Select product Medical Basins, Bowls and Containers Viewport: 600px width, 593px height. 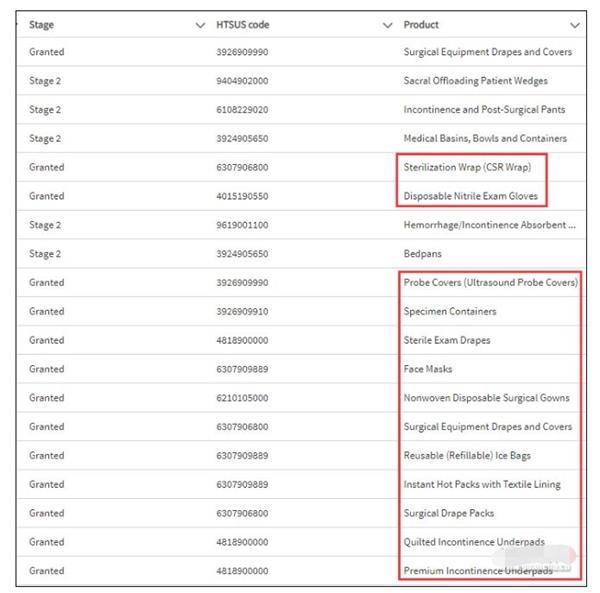click(485, 138)
